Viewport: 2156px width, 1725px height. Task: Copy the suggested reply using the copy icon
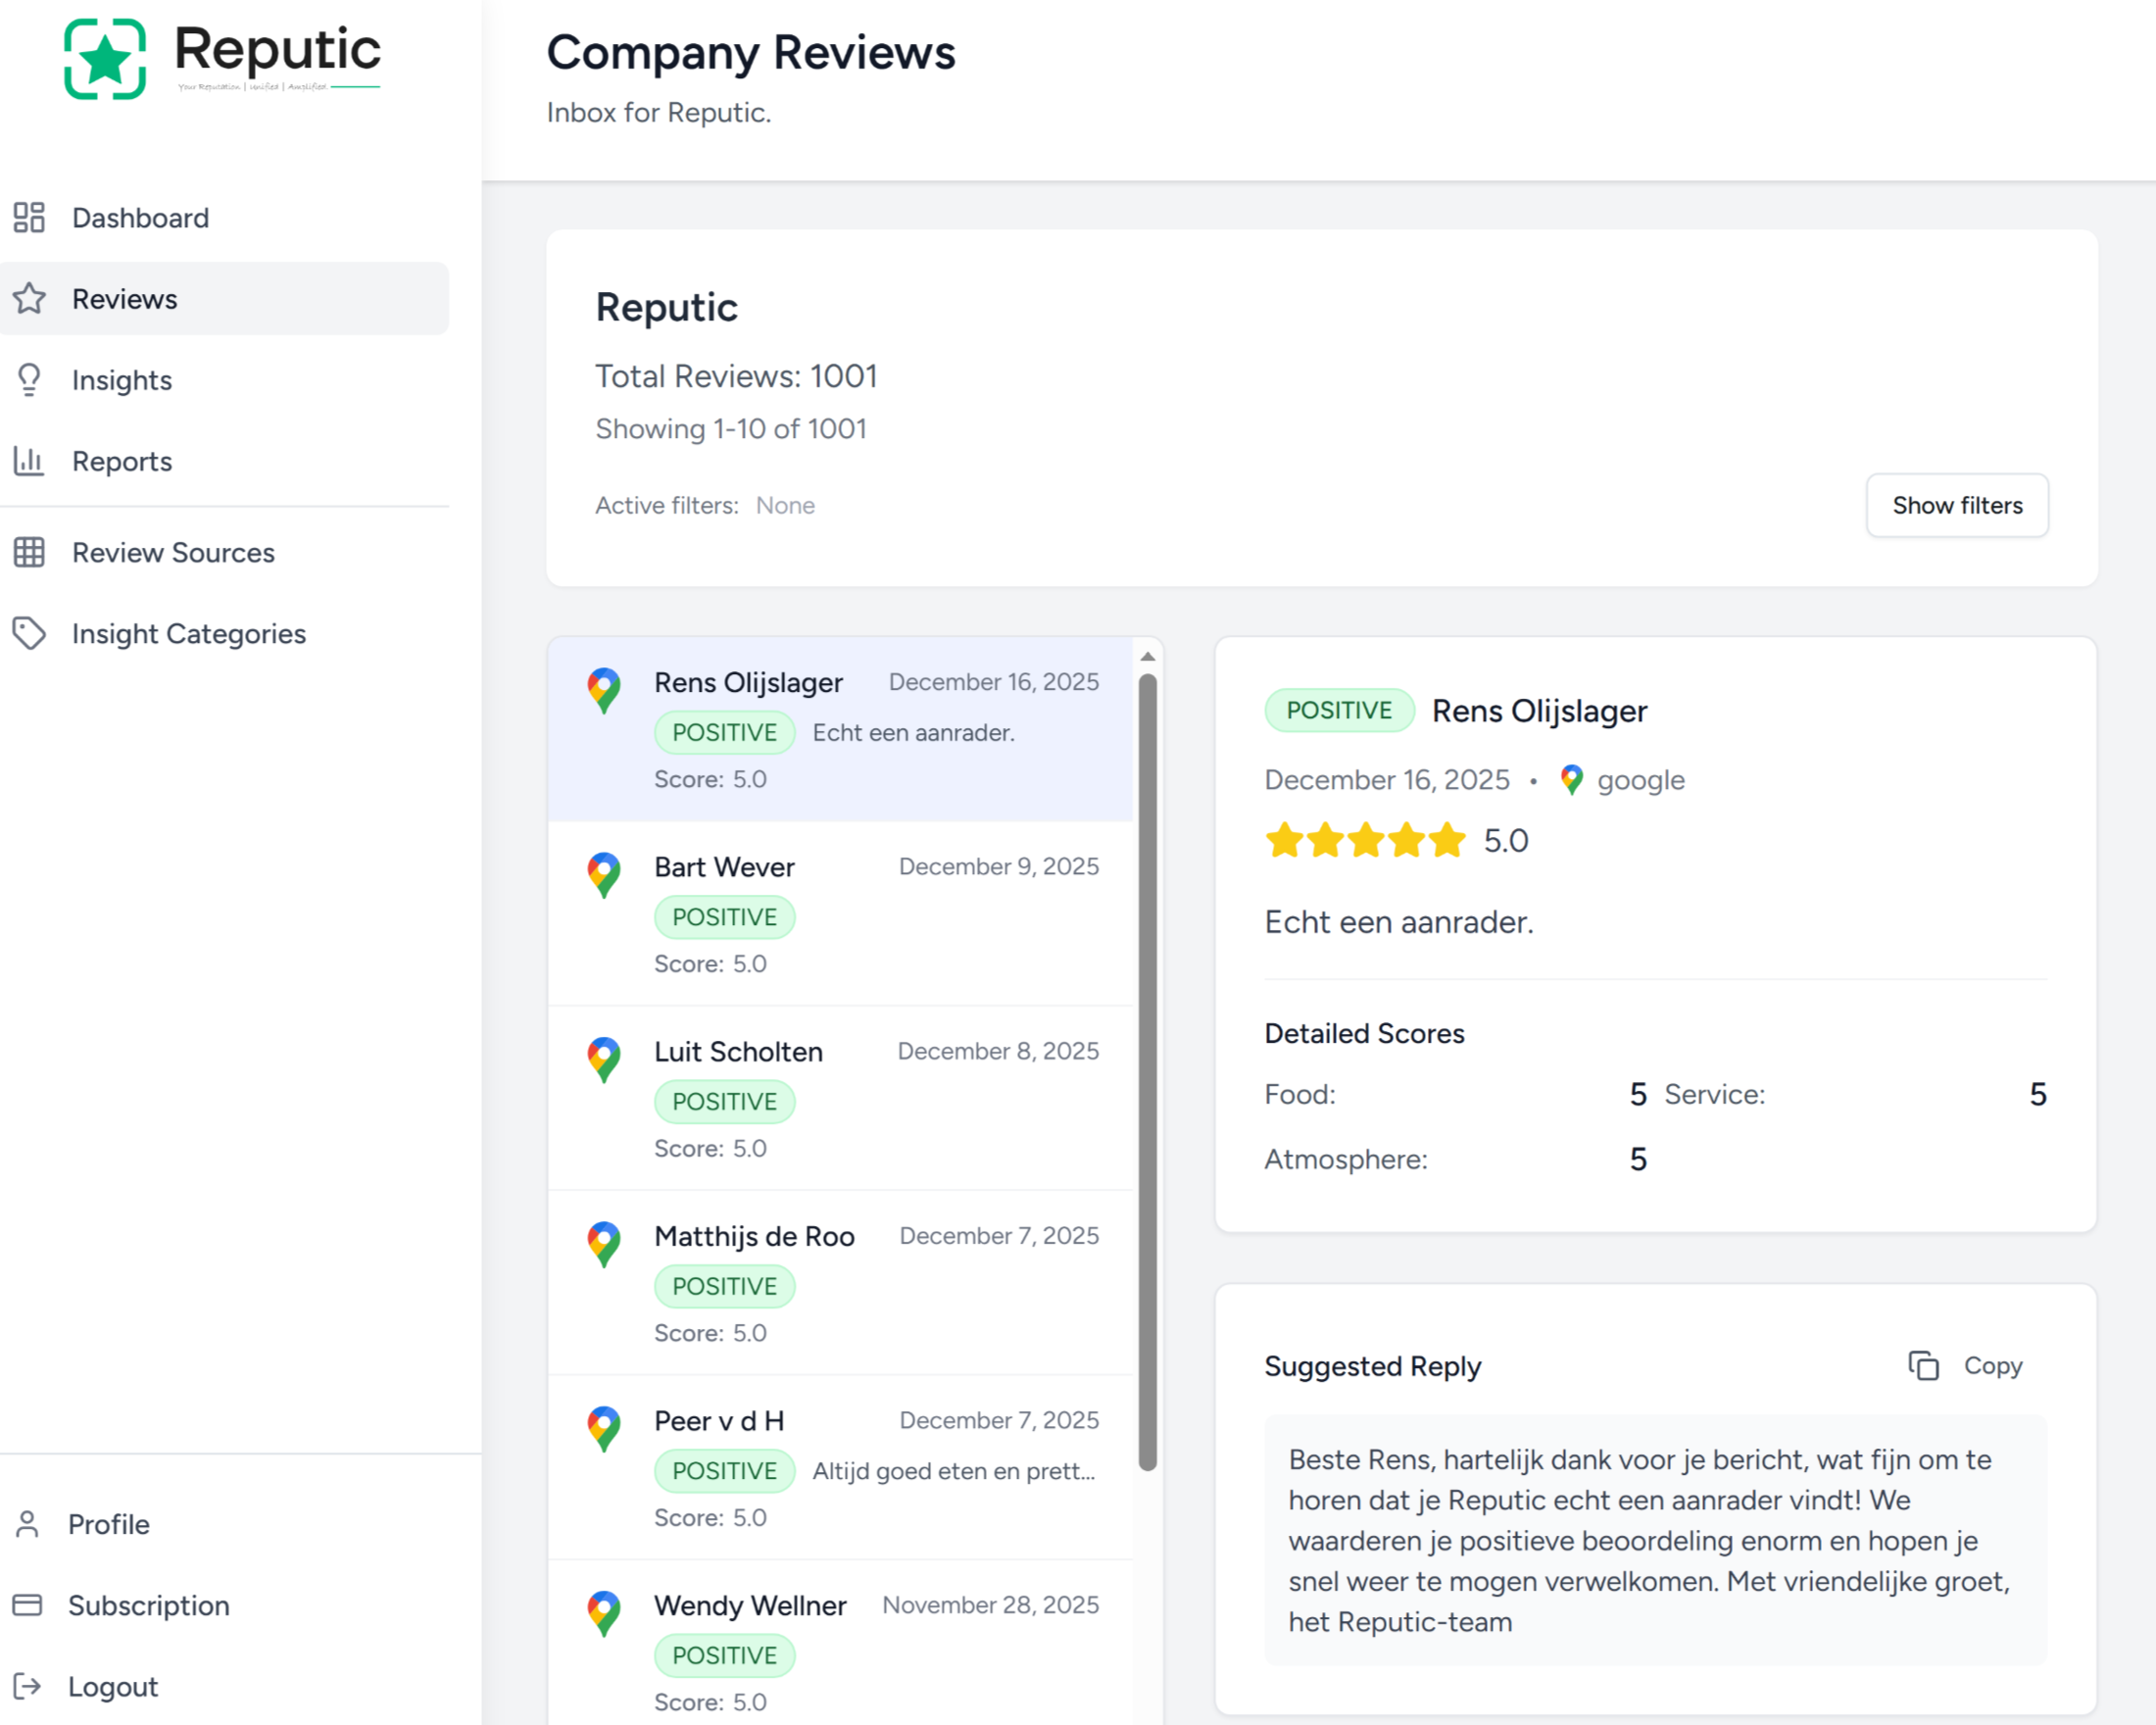(1923, 1365)
